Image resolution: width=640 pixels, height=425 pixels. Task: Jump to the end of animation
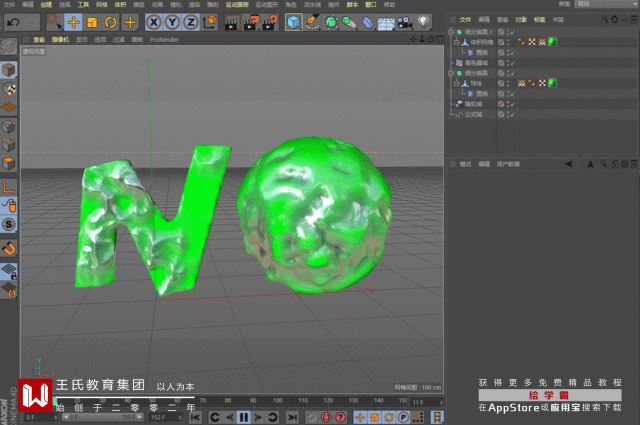(292, 417)
